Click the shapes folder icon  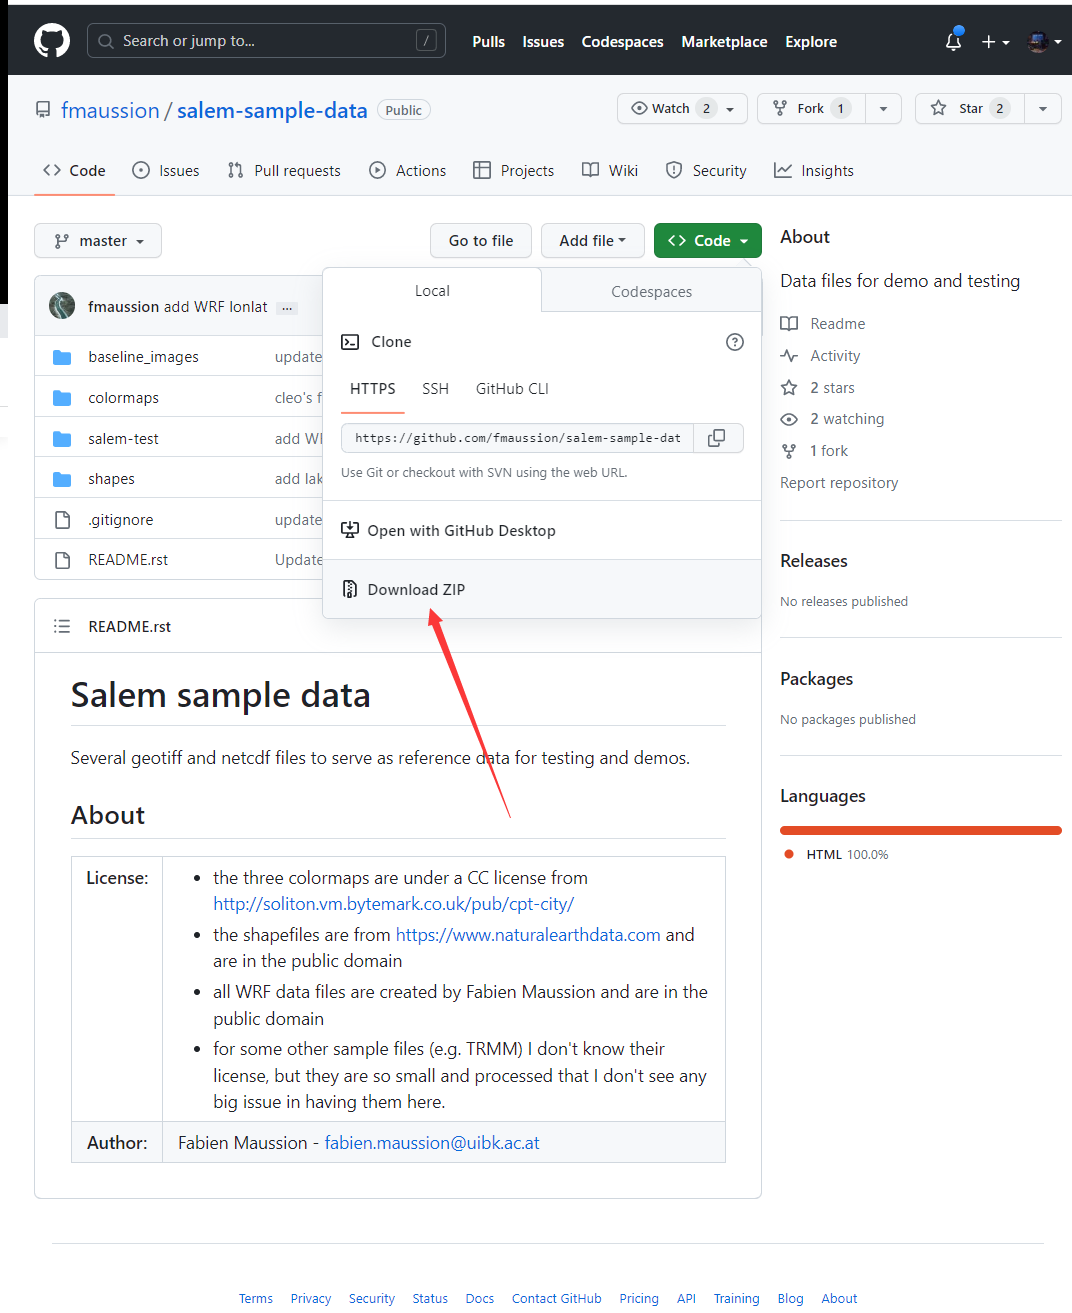pyautogui.click(x=62, y=479)
